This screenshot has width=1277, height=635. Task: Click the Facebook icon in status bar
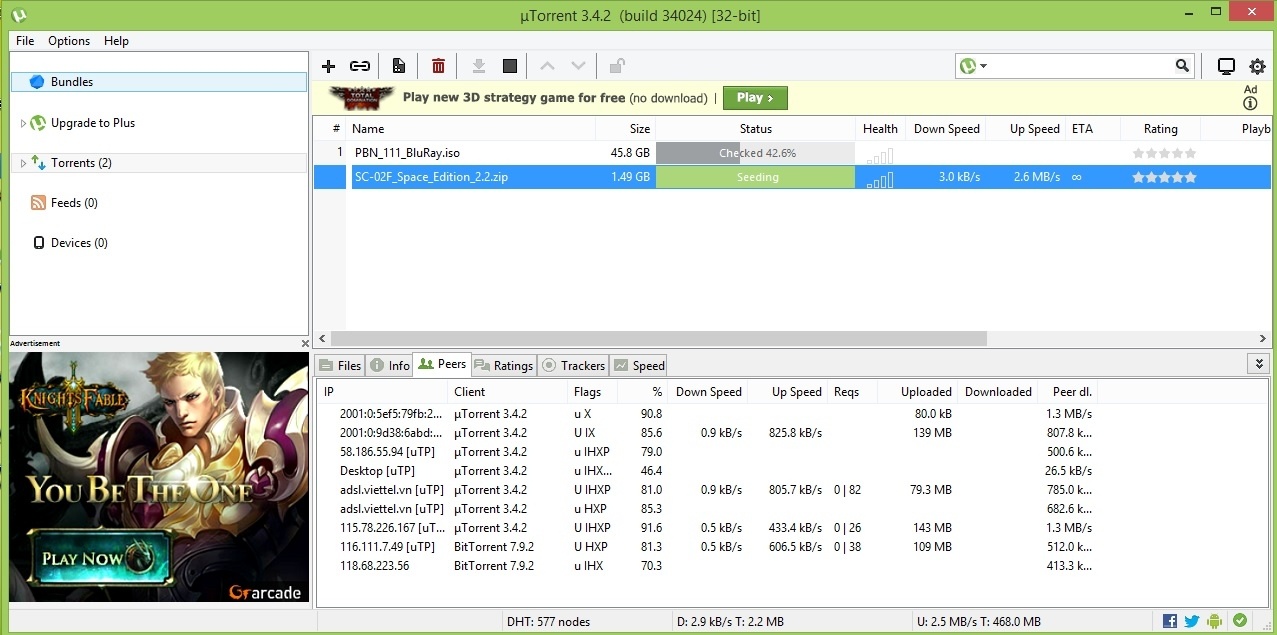point(1170,621)
